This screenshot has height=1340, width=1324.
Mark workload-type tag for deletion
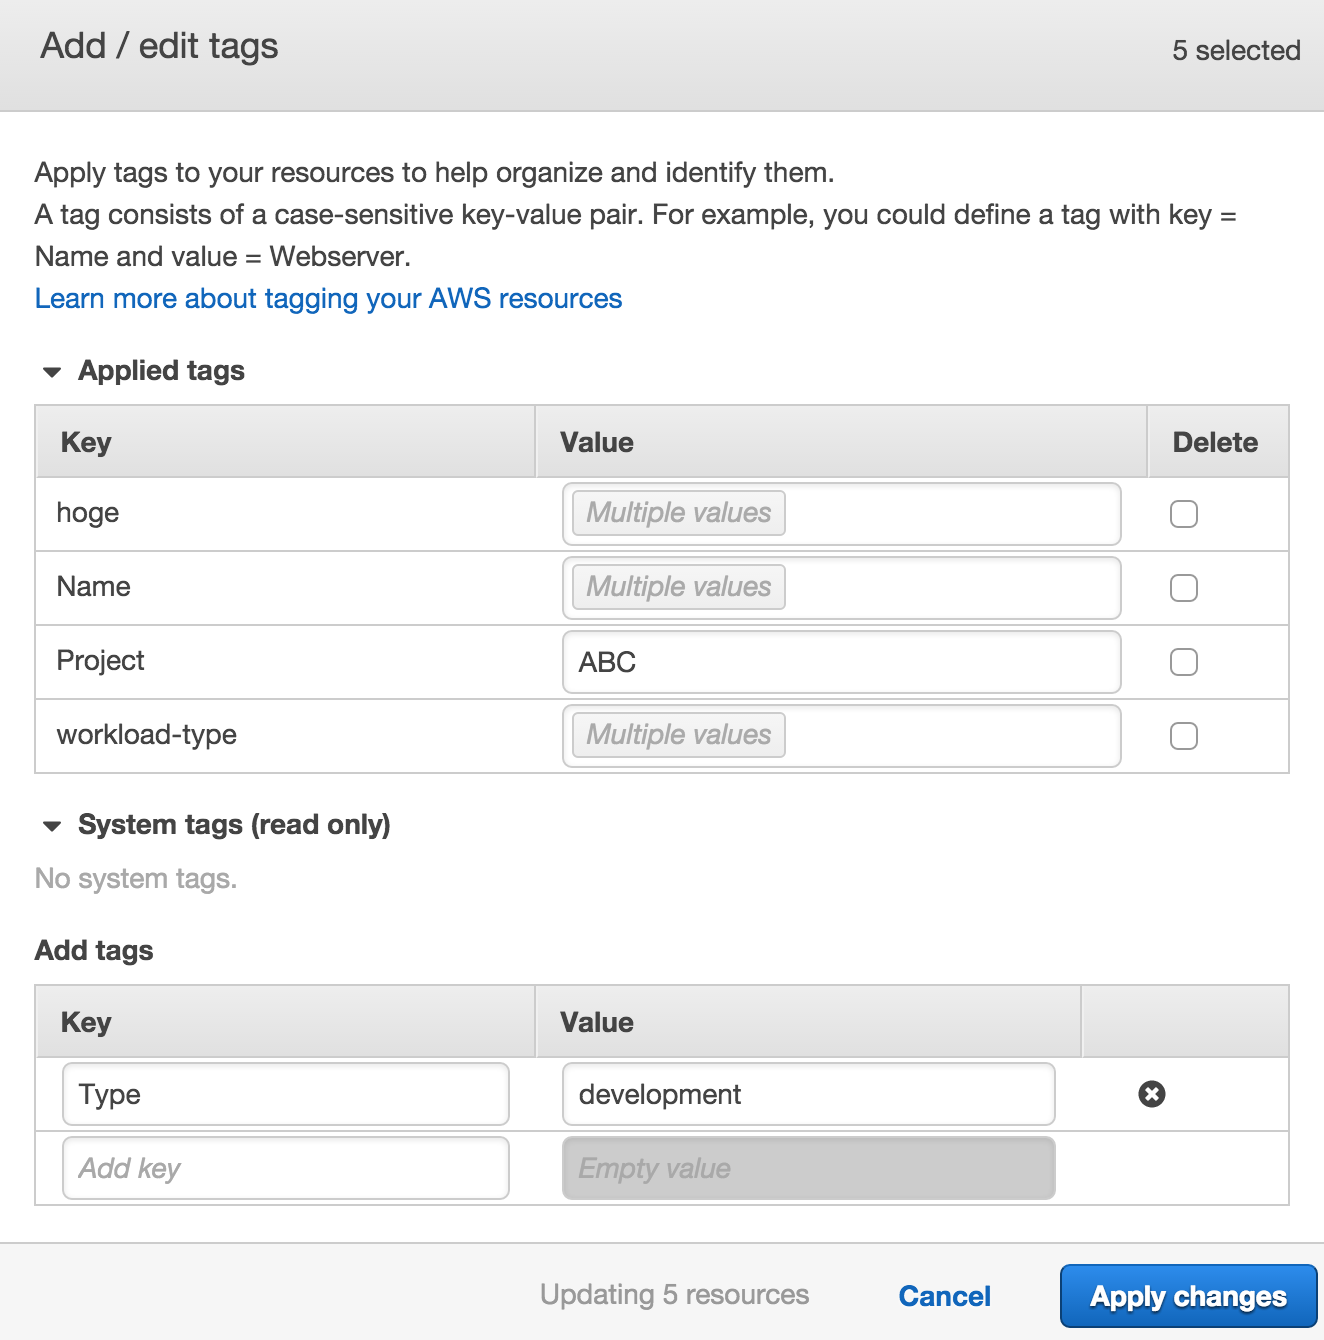click(1183, 735)
